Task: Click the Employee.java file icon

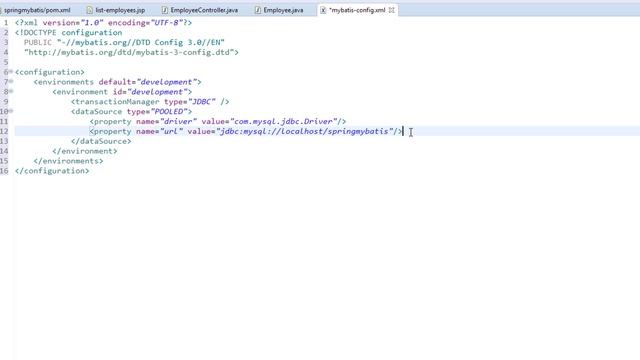Action: [x=258, y=10]
